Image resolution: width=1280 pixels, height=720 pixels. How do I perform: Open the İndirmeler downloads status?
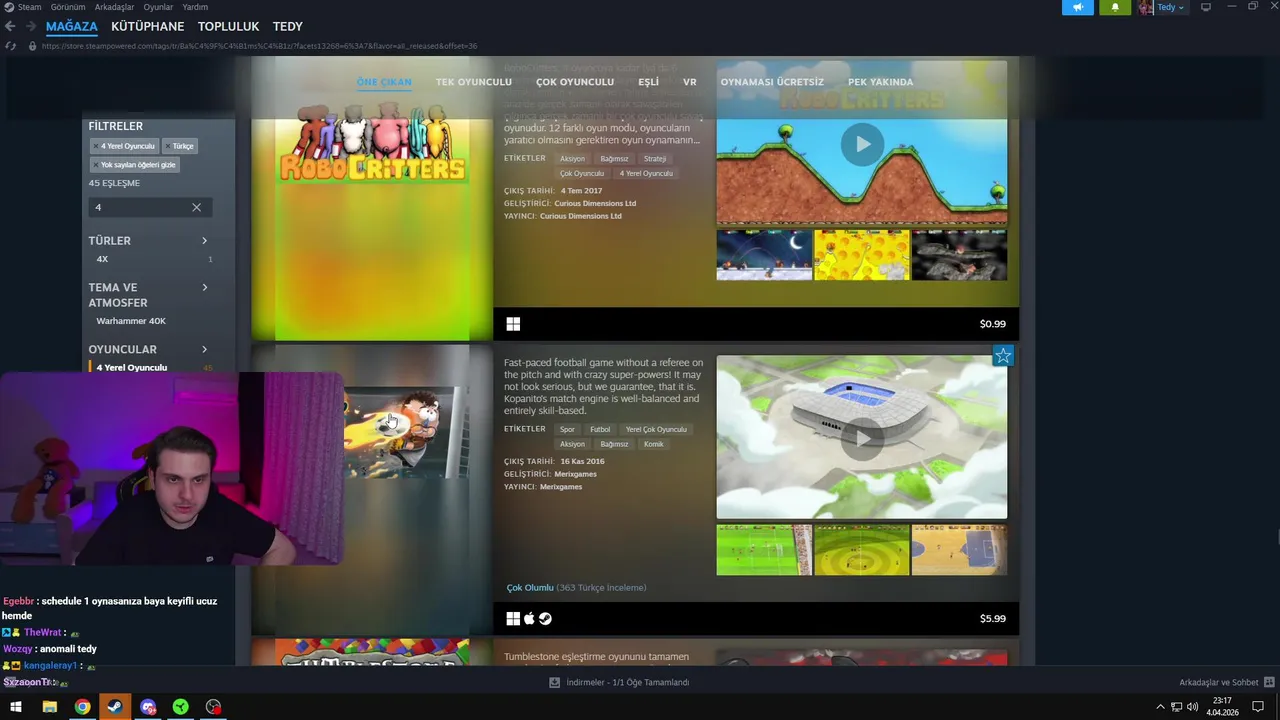click(619, 683)
